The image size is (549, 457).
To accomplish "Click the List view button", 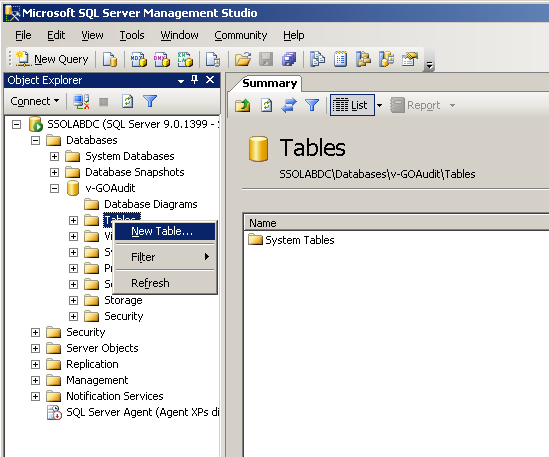I will [352, 105].
